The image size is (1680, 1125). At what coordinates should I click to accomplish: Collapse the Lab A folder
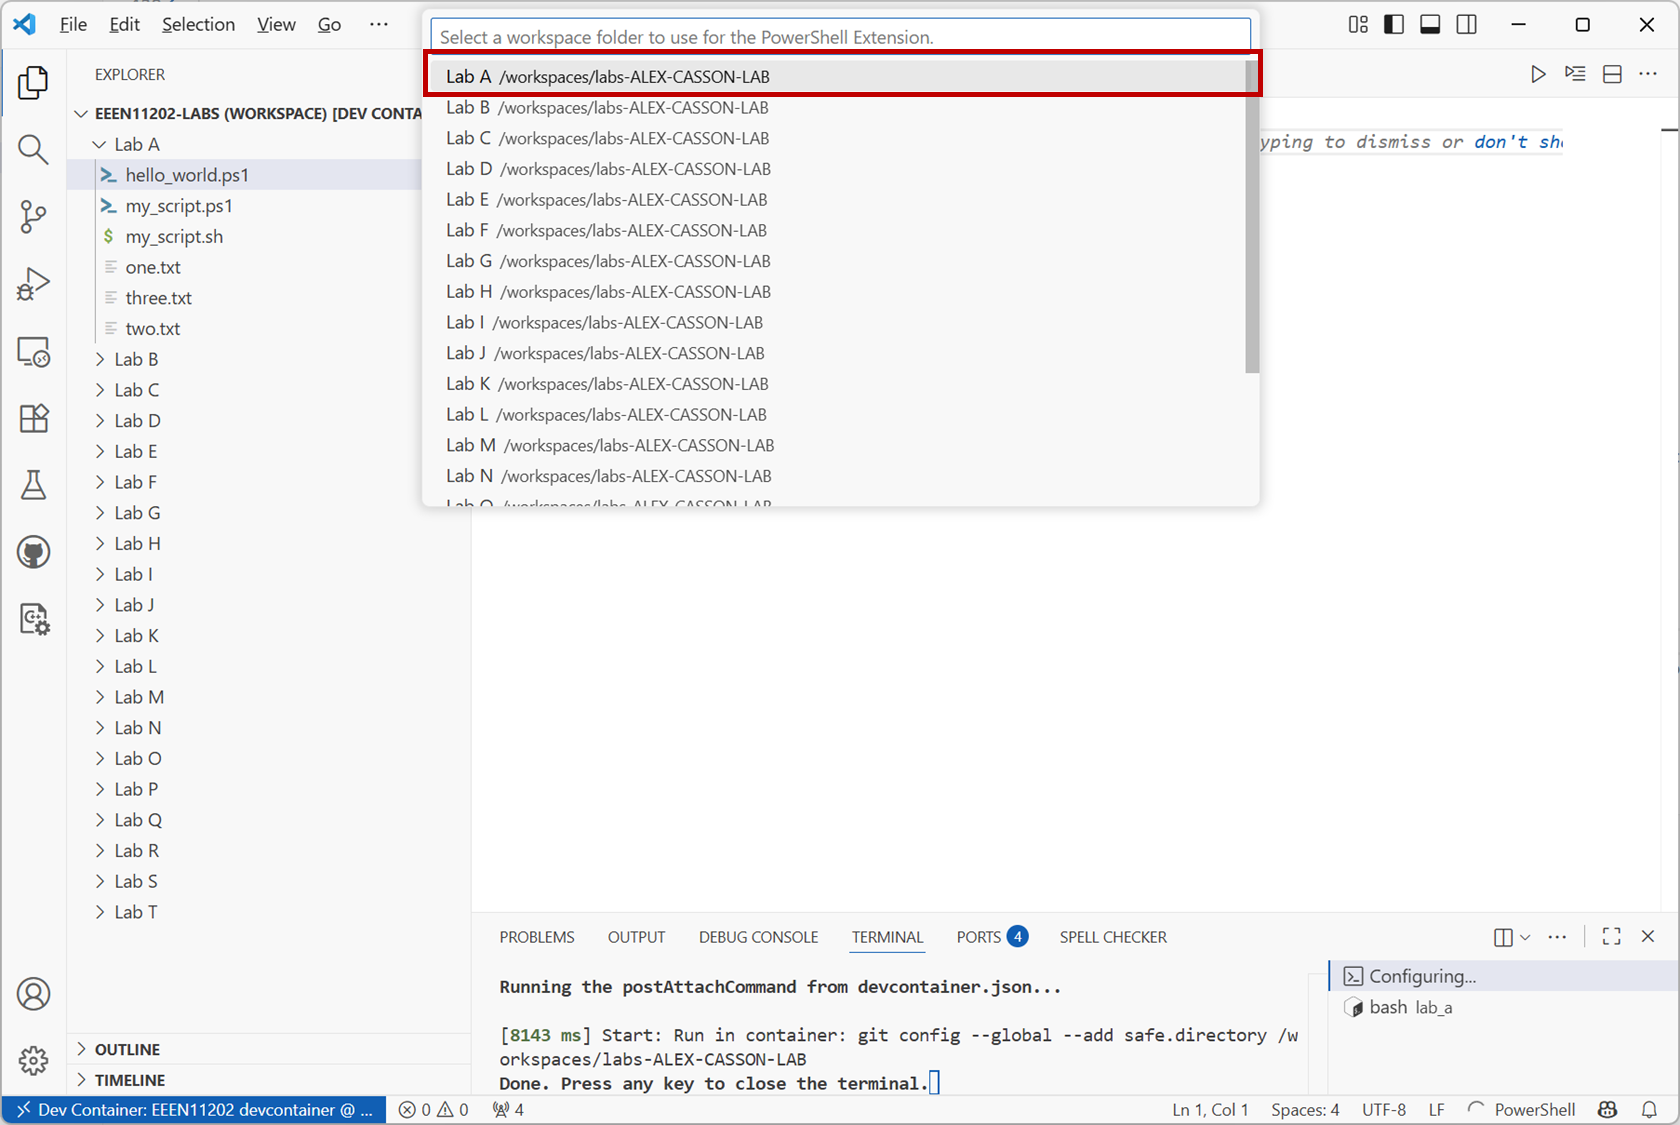[136, 144]
